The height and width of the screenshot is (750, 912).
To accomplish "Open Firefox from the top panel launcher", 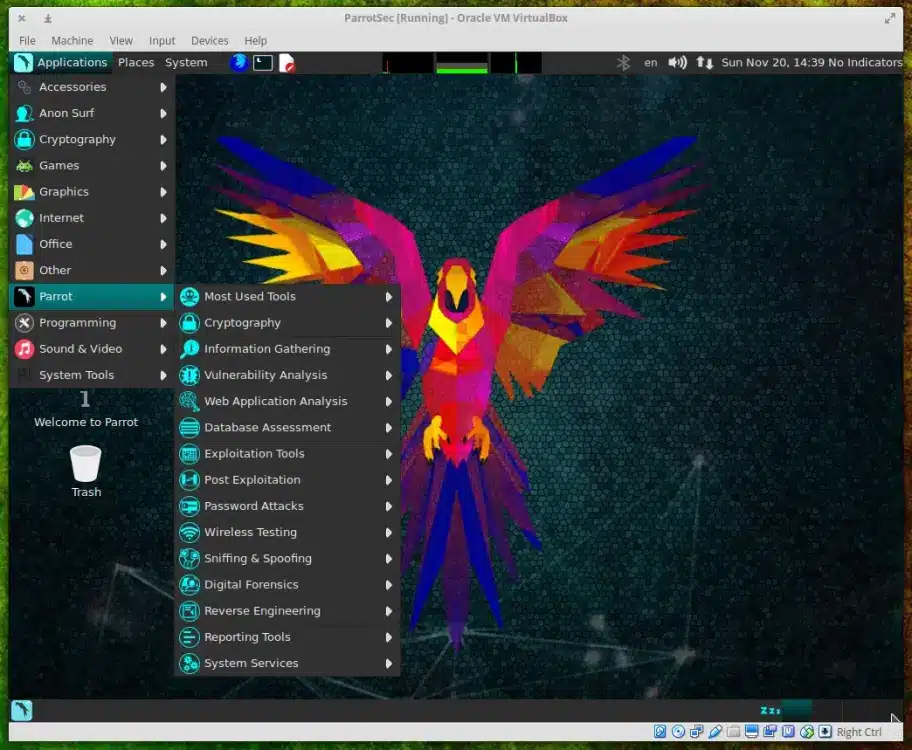I will (x=237, y=61).
